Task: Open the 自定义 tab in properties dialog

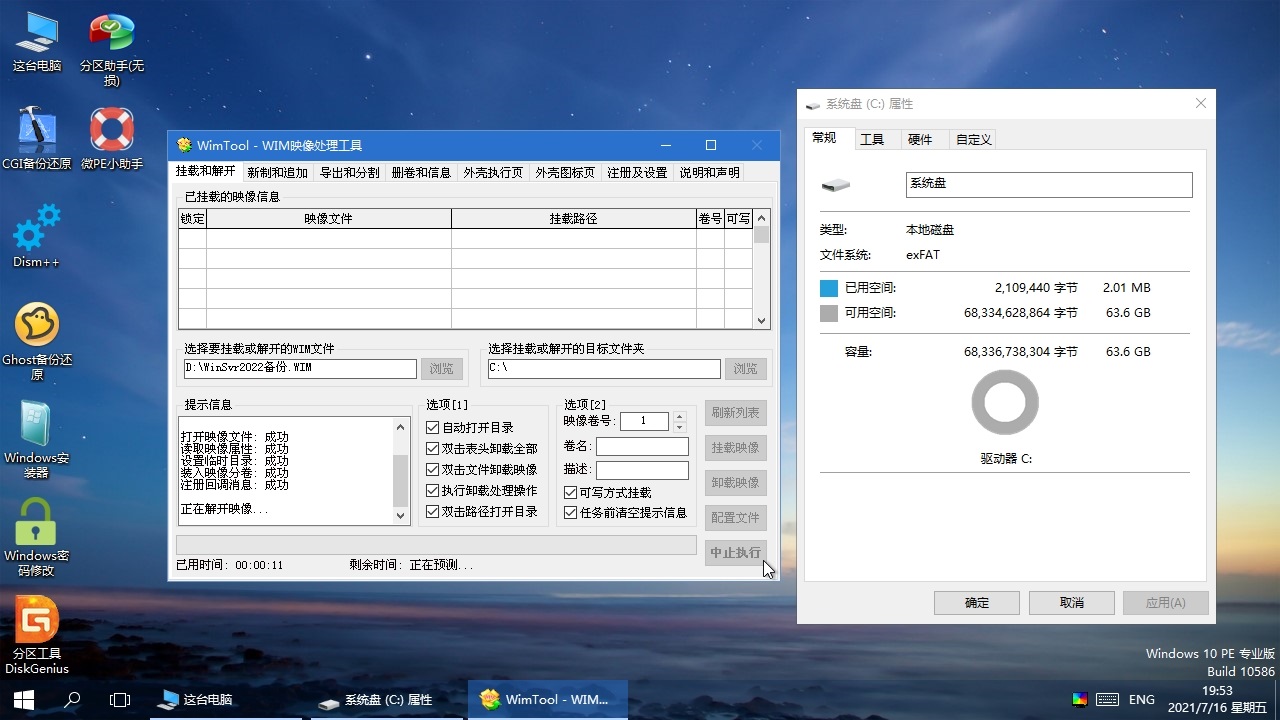Action: [973, 139]
